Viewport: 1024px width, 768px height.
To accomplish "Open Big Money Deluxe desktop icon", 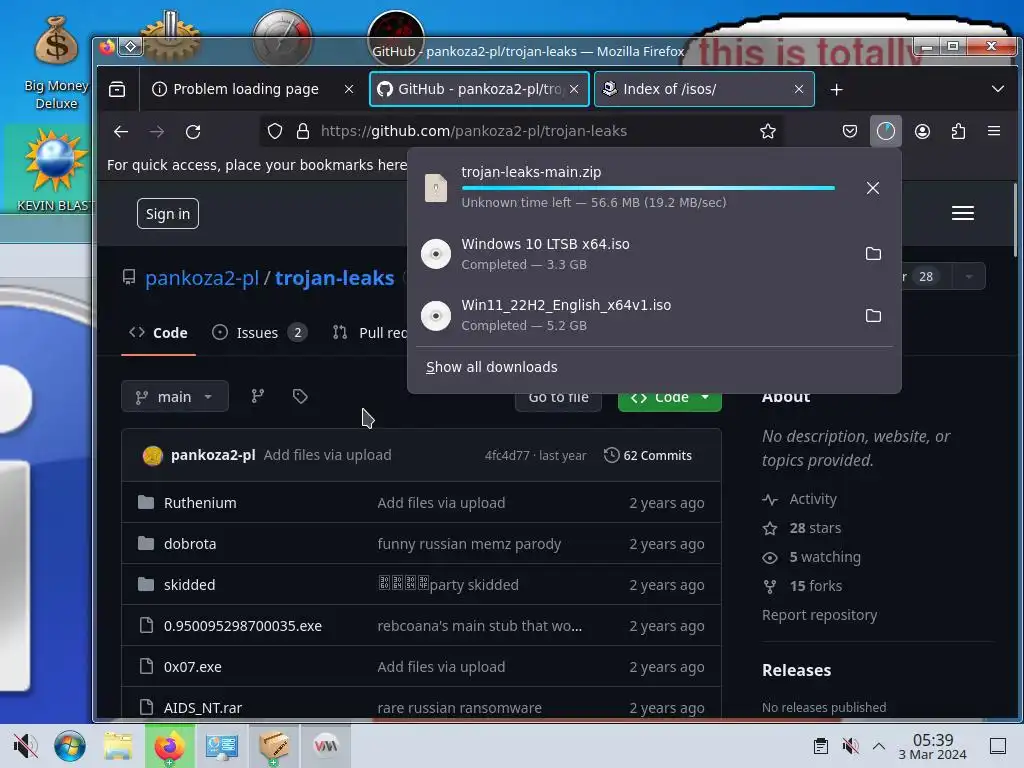I will (56, 63).
